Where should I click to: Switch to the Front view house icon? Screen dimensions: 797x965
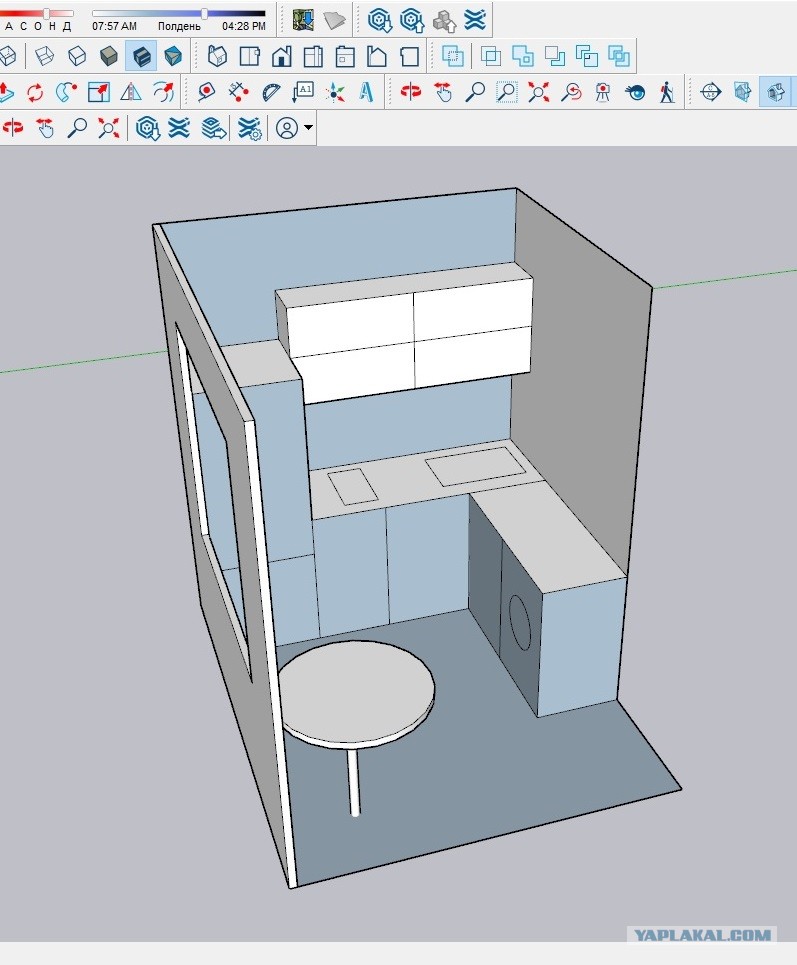(281, 56)
